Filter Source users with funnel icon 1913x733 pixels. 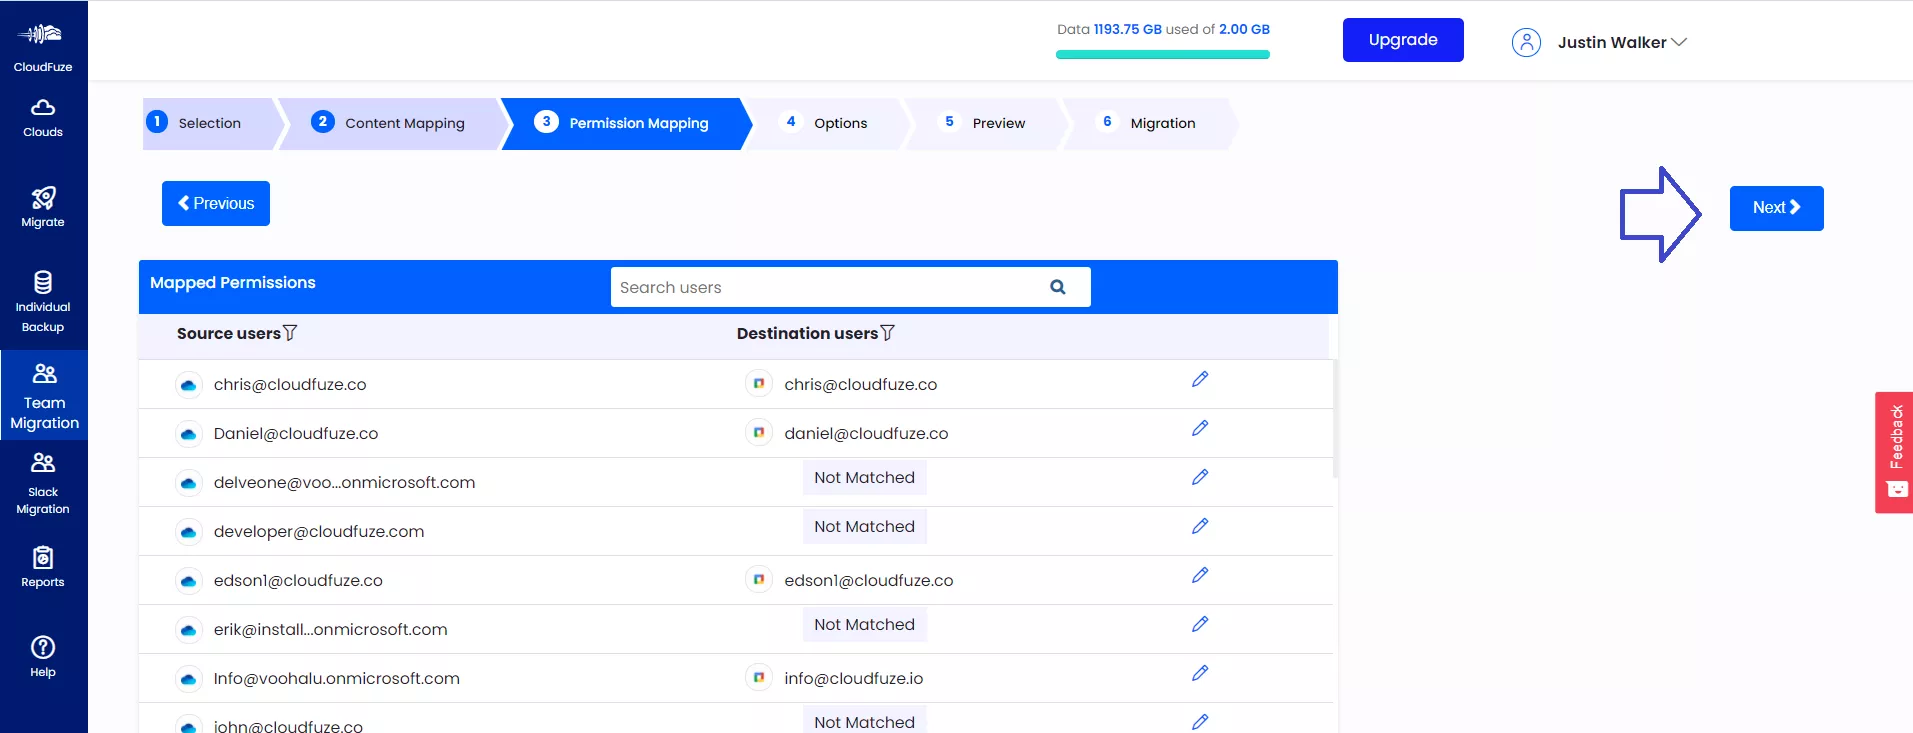290,333
